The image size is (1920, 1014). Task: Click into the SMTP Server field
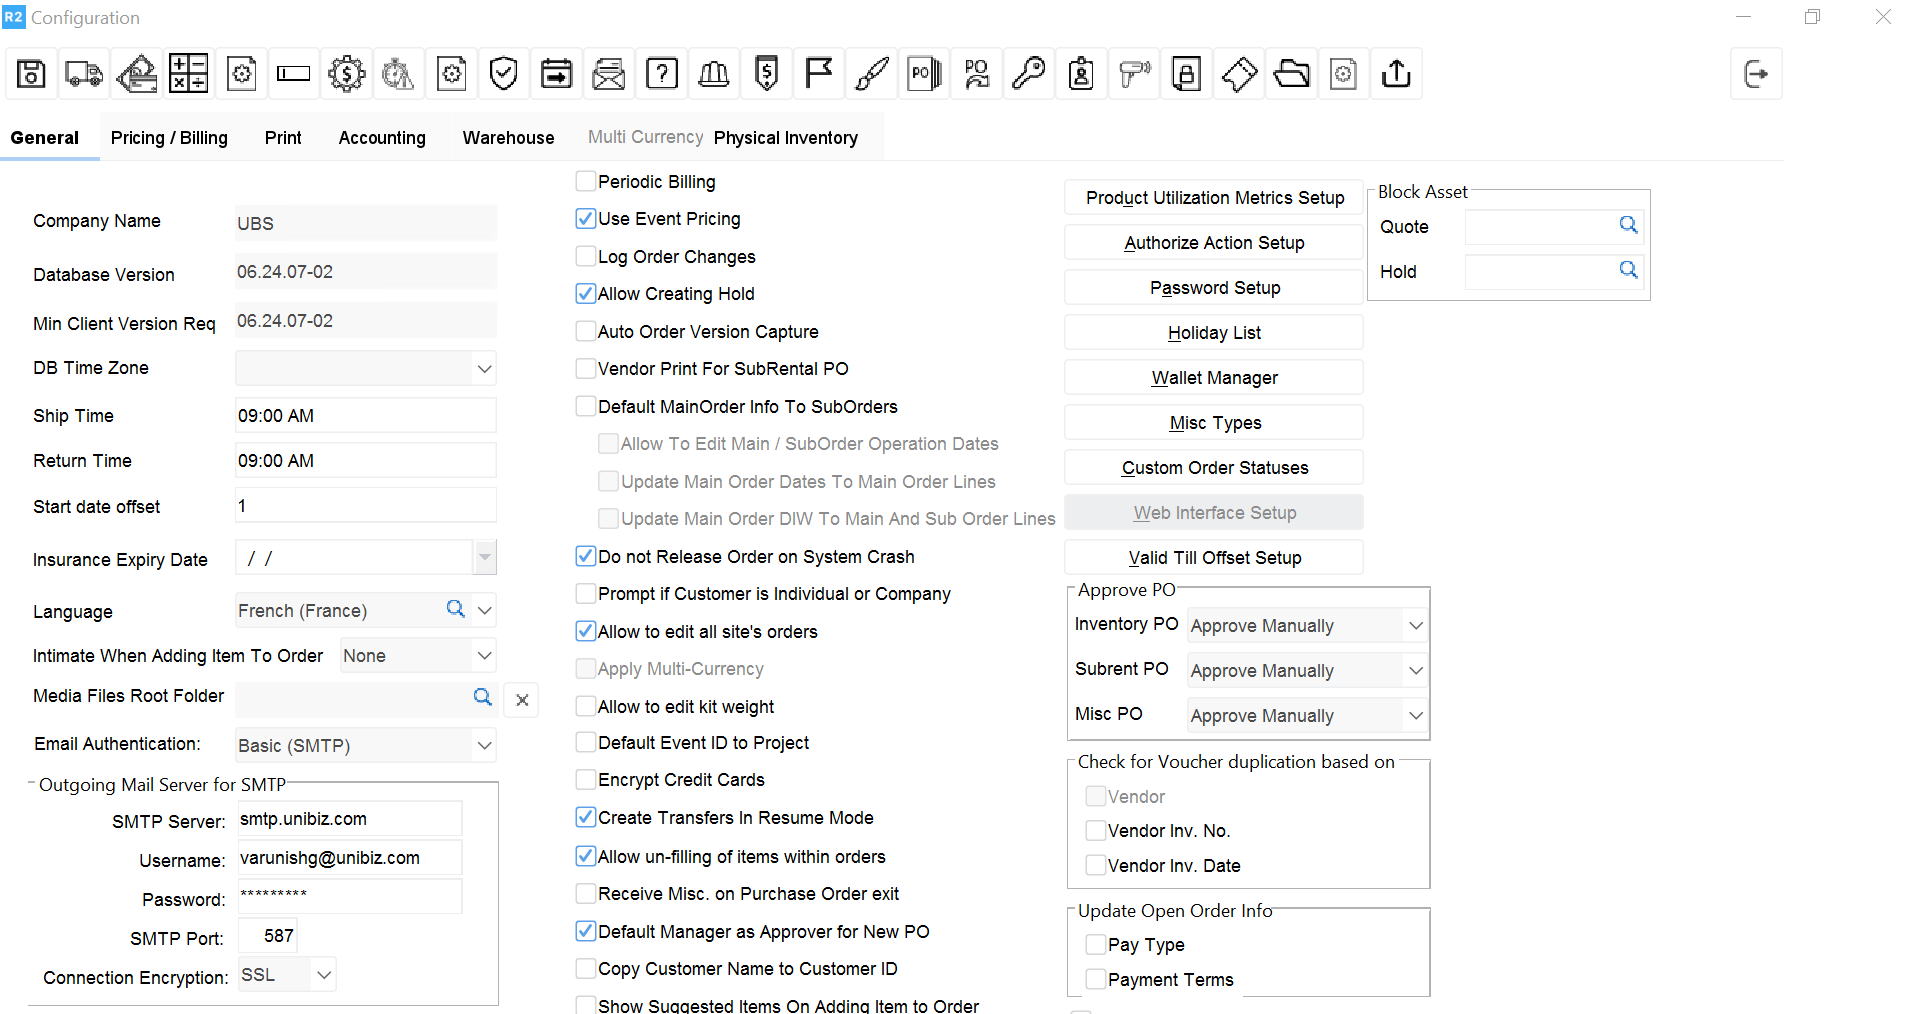[x=349, y=819]
